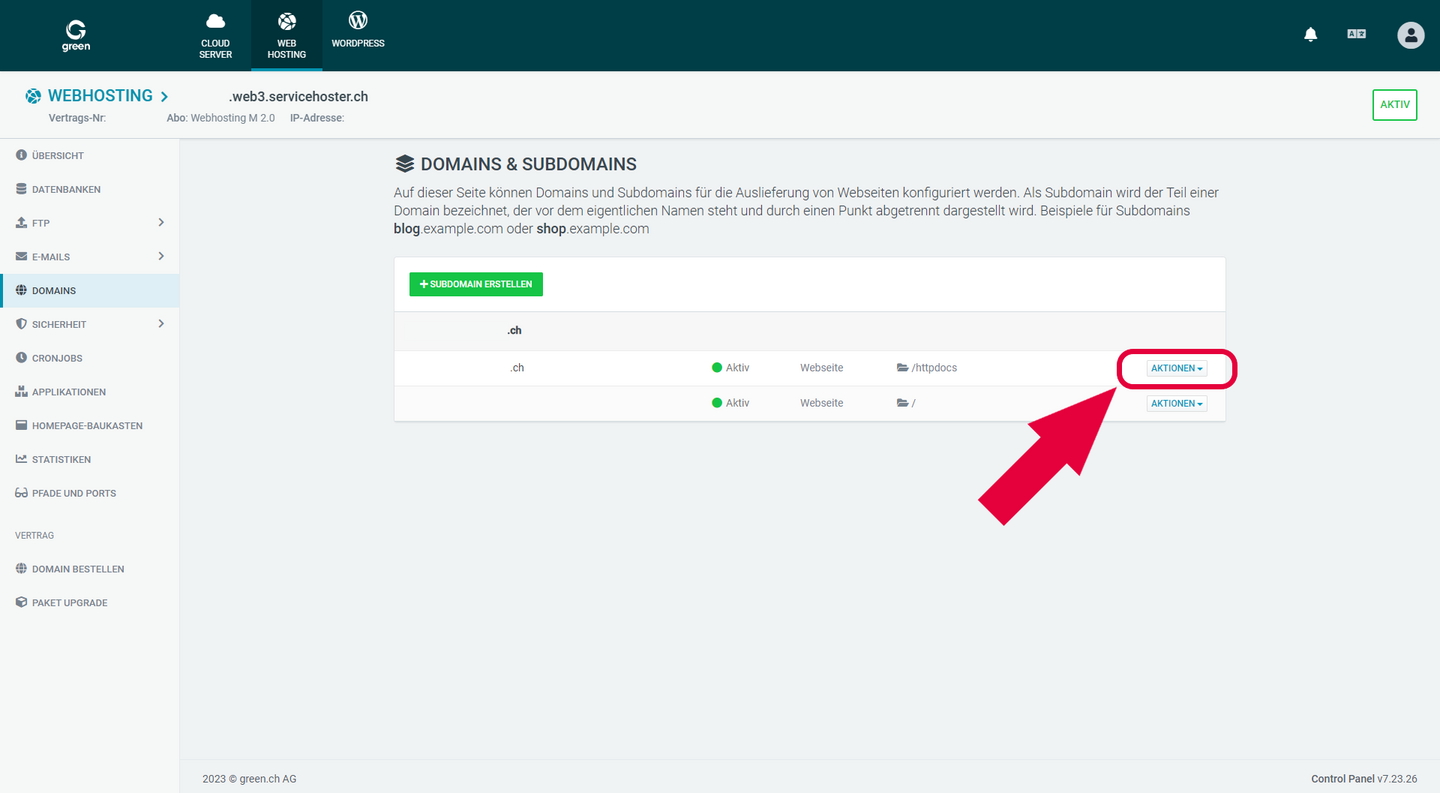Image resolution: width=1440 pixels, height=793 pixels.
Task: Click the green logo in top bar
Action: [x=76, y=35]
